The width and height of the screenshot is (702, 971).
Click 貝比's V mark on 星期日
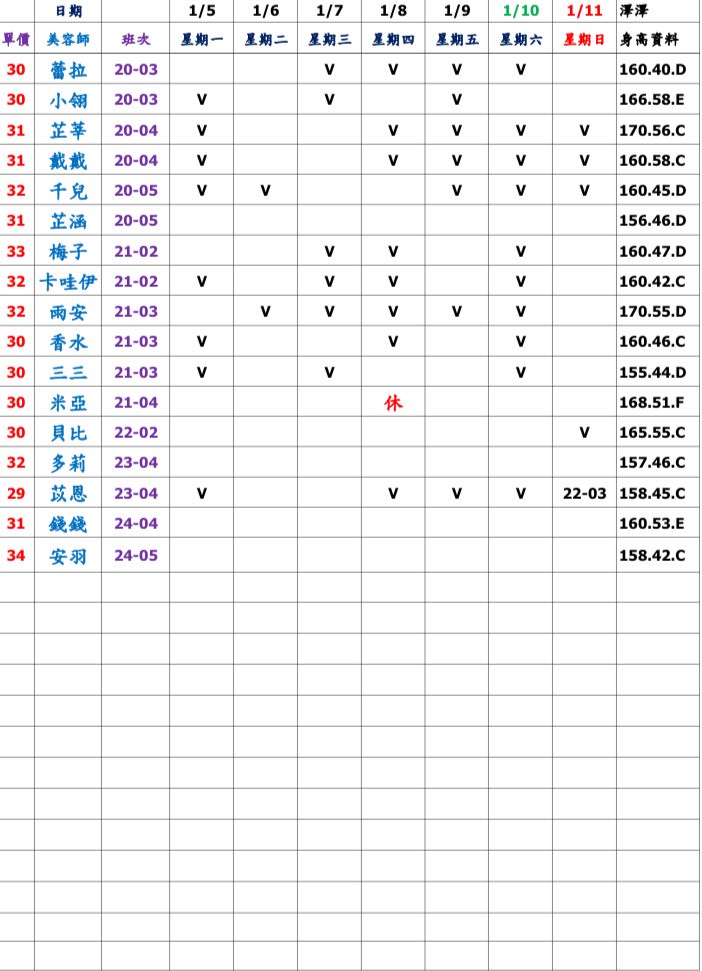pyautogui.click(x=584, y=433)
